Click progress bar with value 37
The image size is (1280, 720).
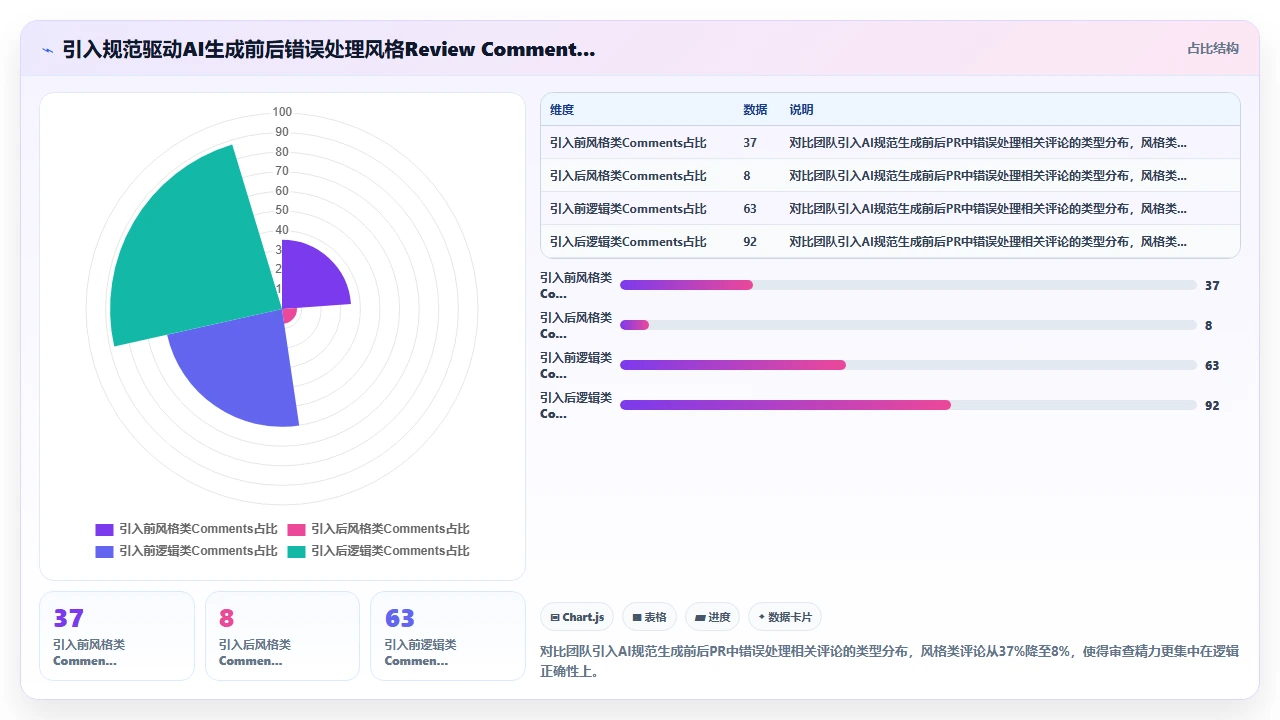tap(908, 285)
